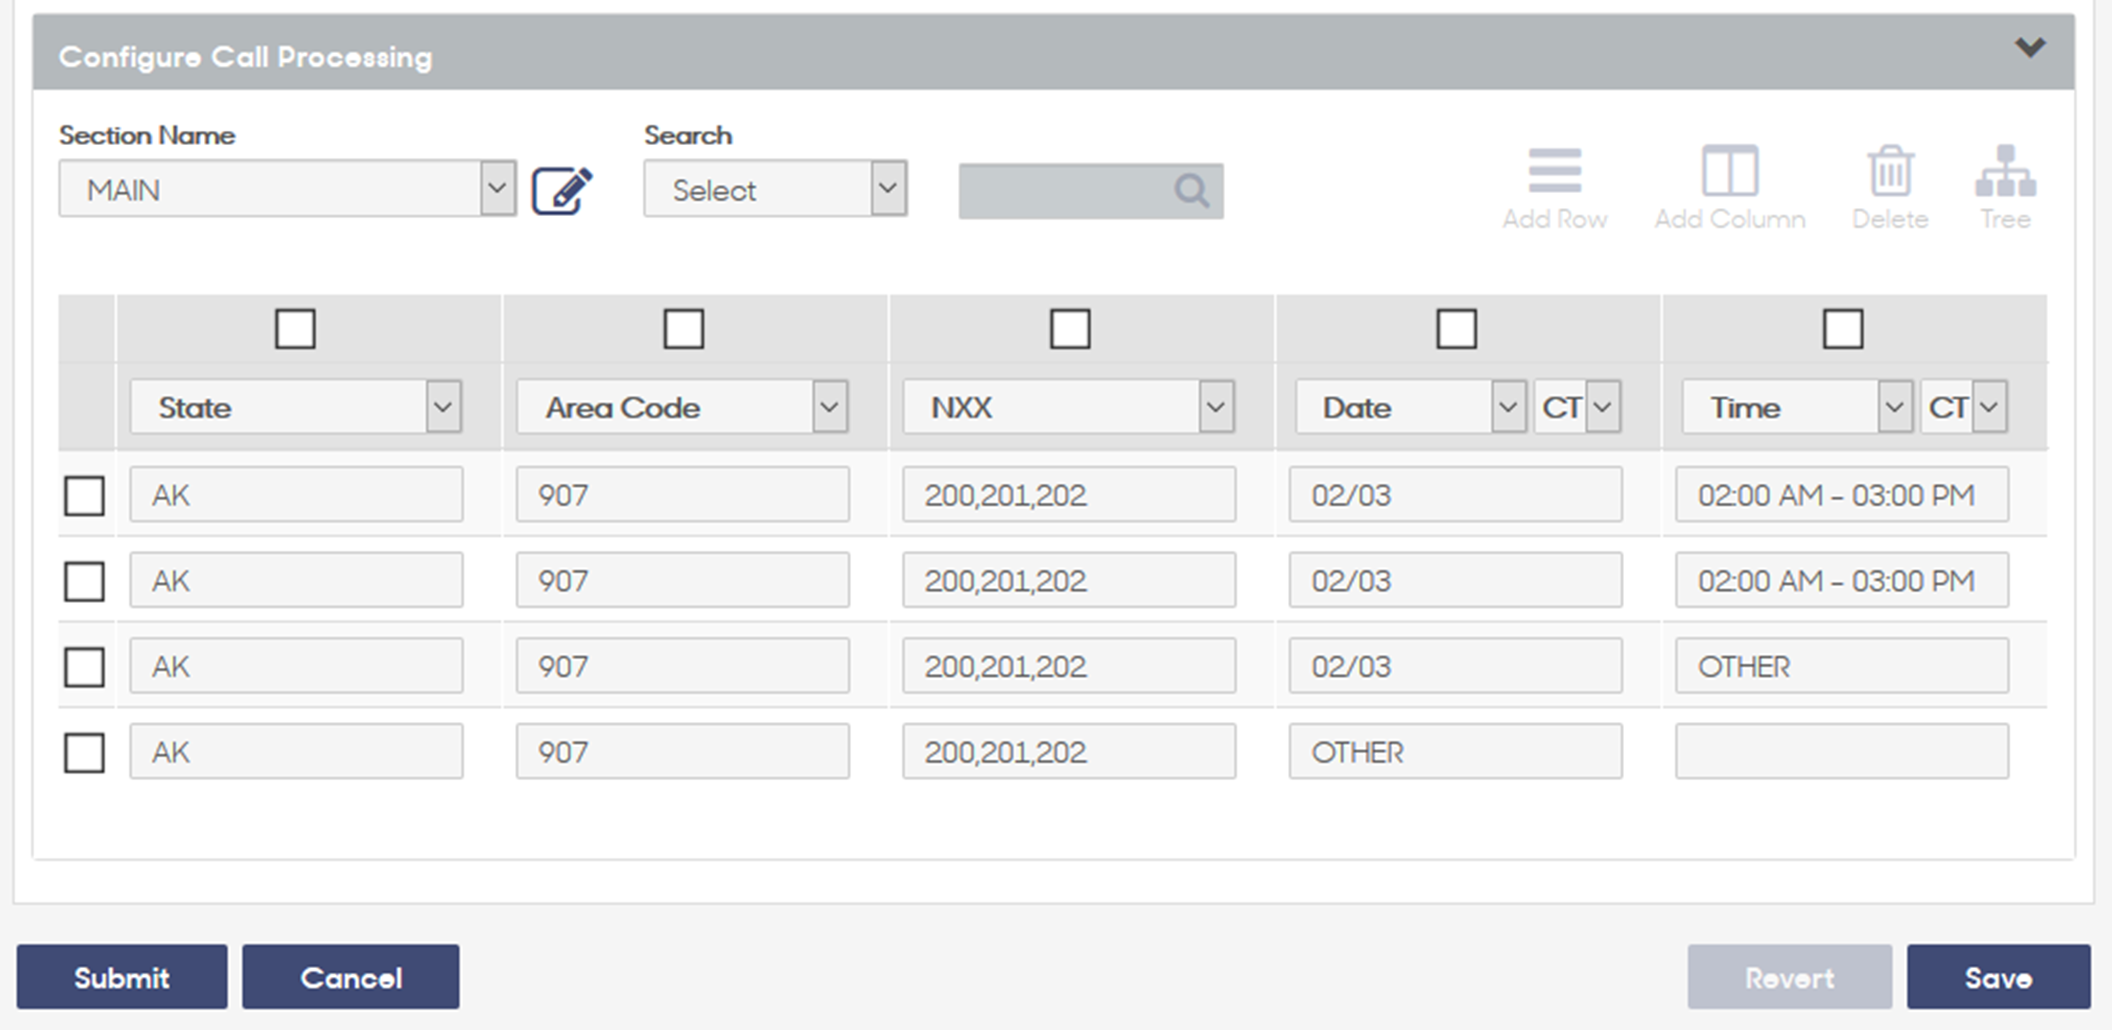Tick the Time column checkbox

point(1843,329)
